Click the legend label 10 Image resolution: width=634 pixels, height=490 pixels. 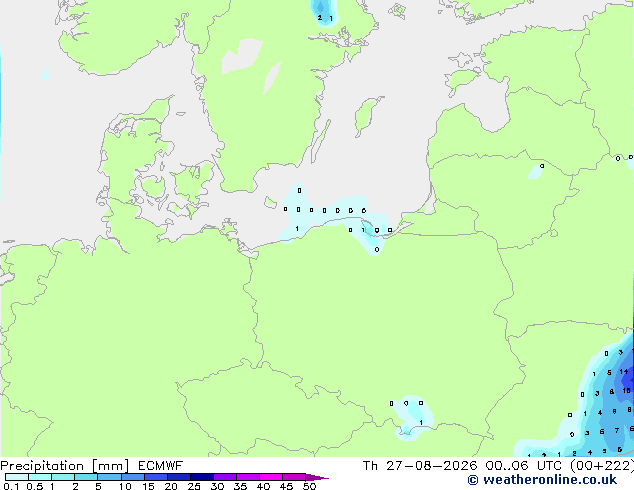[x=125, y=486]
